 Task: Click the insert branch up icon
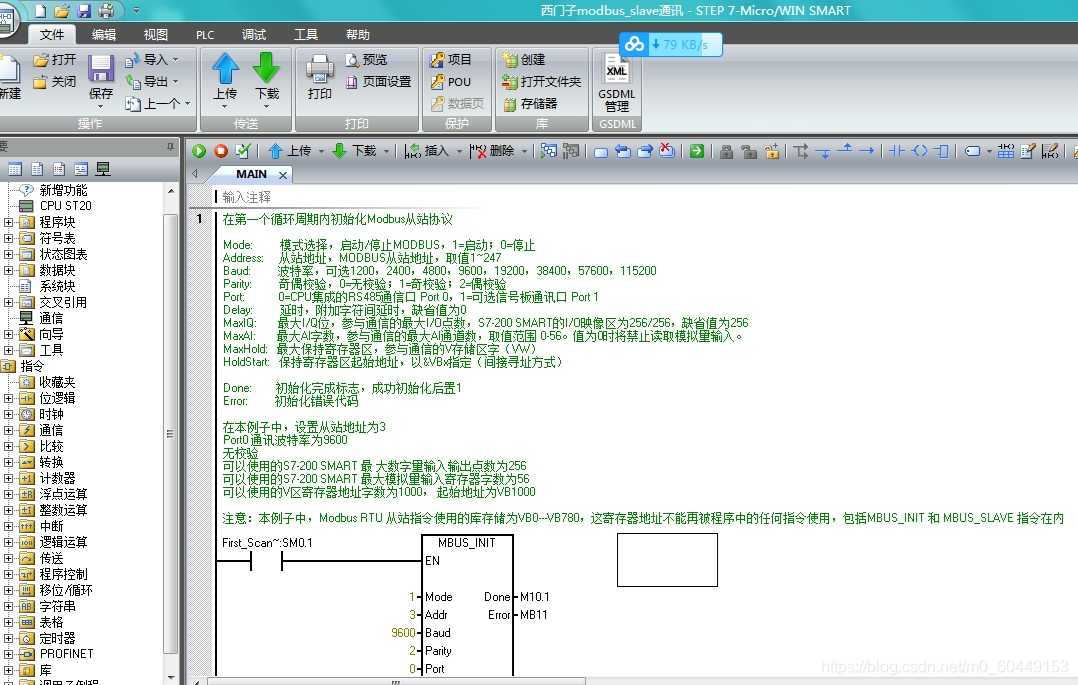(846, 149)
